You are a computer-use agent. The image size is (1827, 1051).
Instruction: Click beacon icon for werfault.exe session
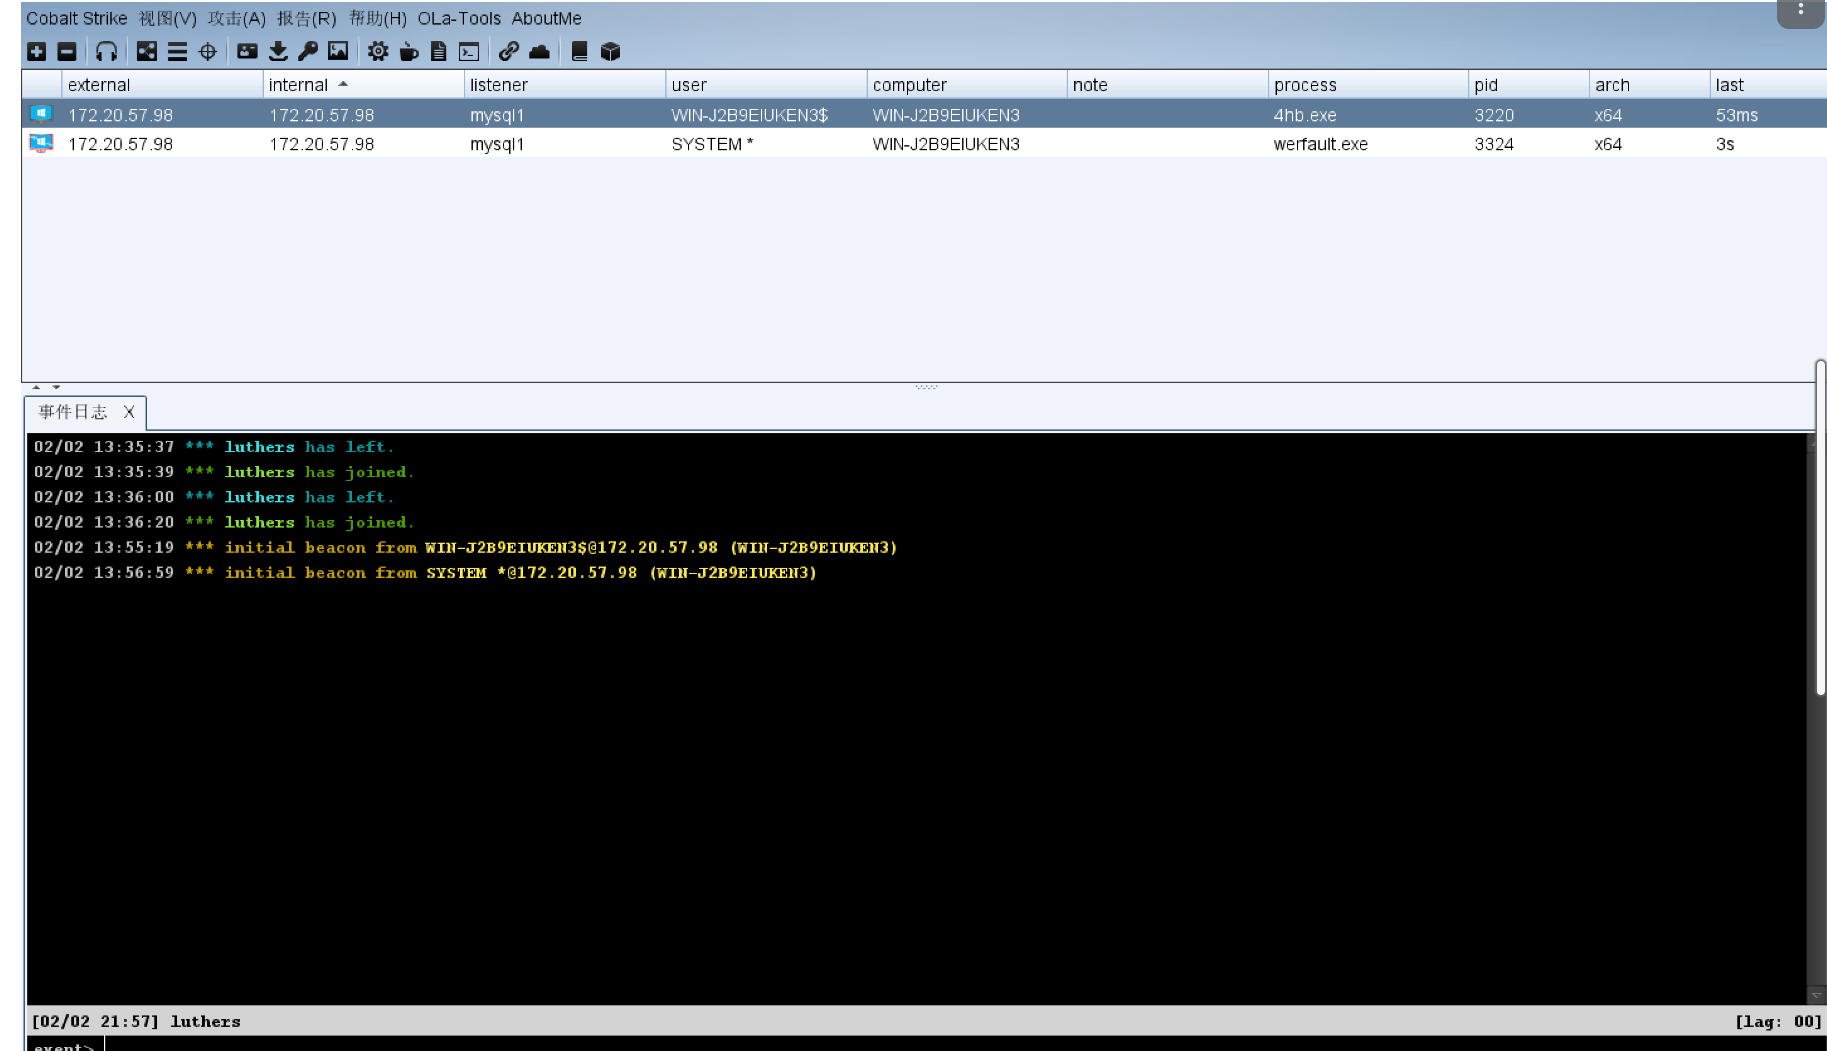[x=41, y=143]
